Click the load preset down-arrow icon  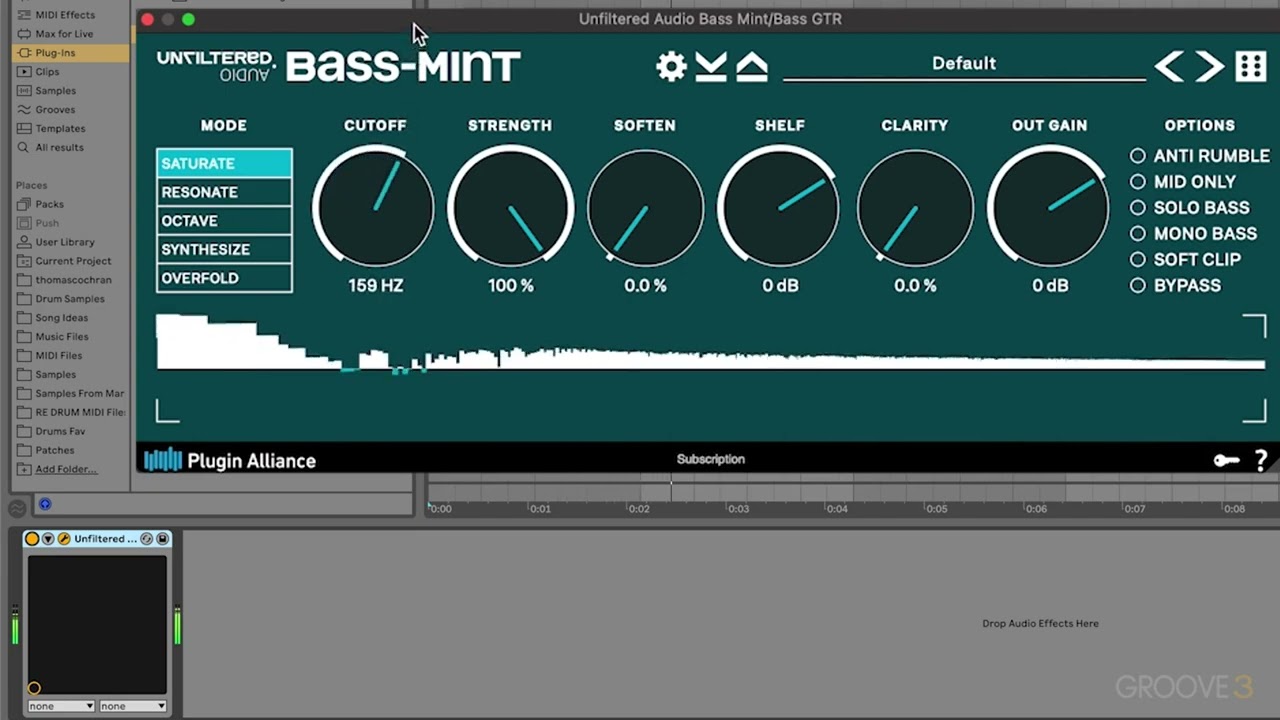711,66
